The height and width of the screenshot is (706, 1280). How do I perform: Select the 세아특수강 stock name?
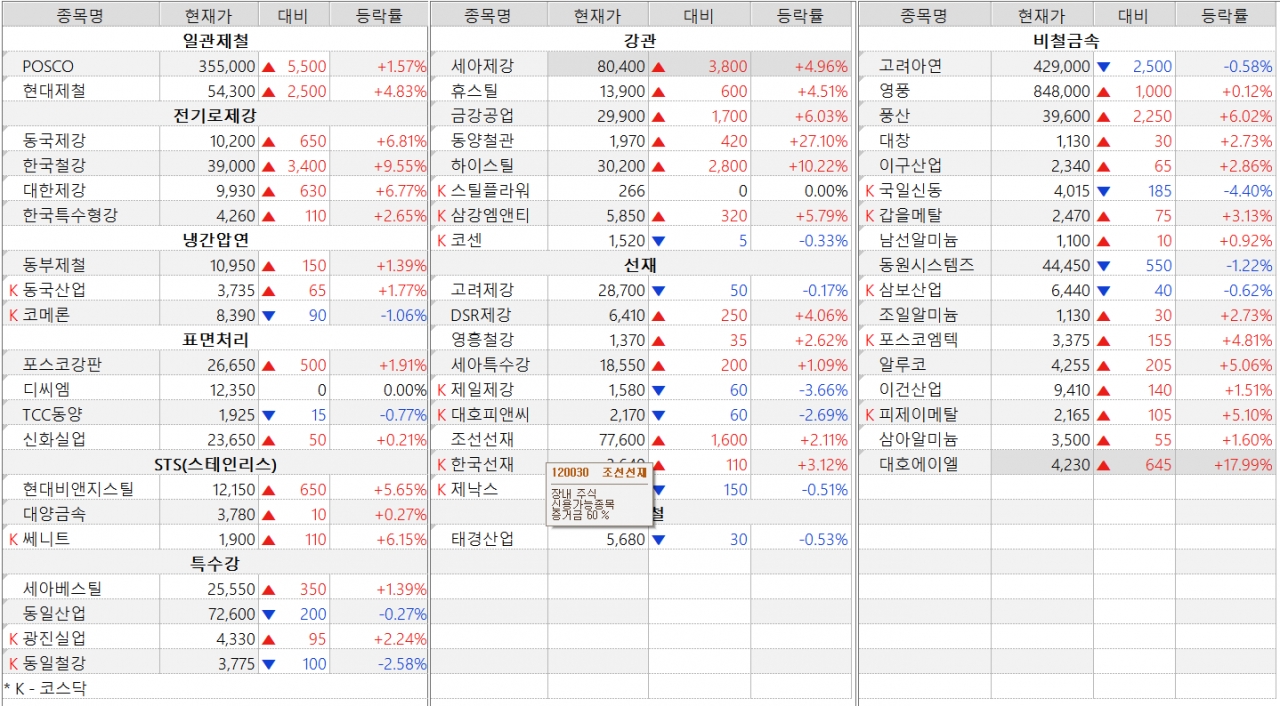[x=491, y=365]
